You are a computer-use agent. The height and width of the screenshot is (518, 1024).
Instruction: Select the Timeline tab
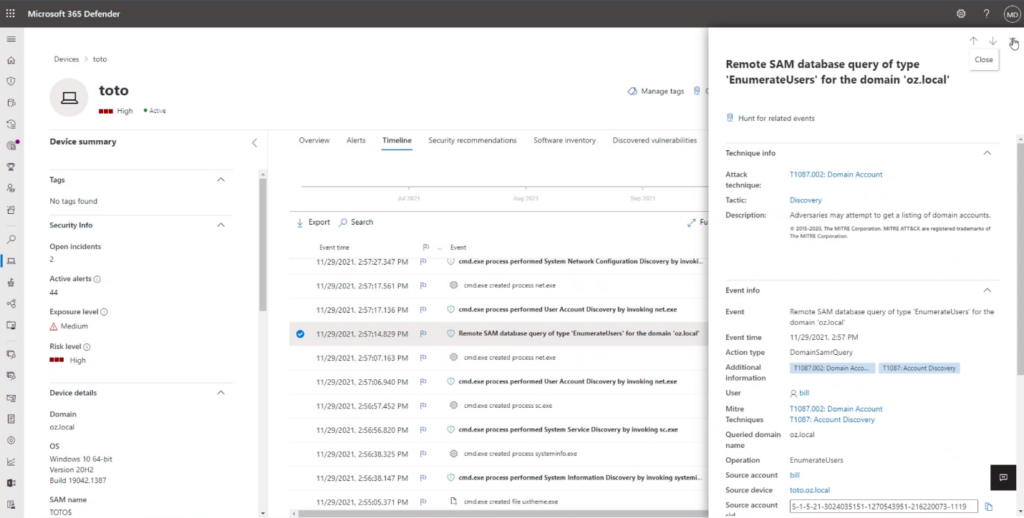(397, 140)
